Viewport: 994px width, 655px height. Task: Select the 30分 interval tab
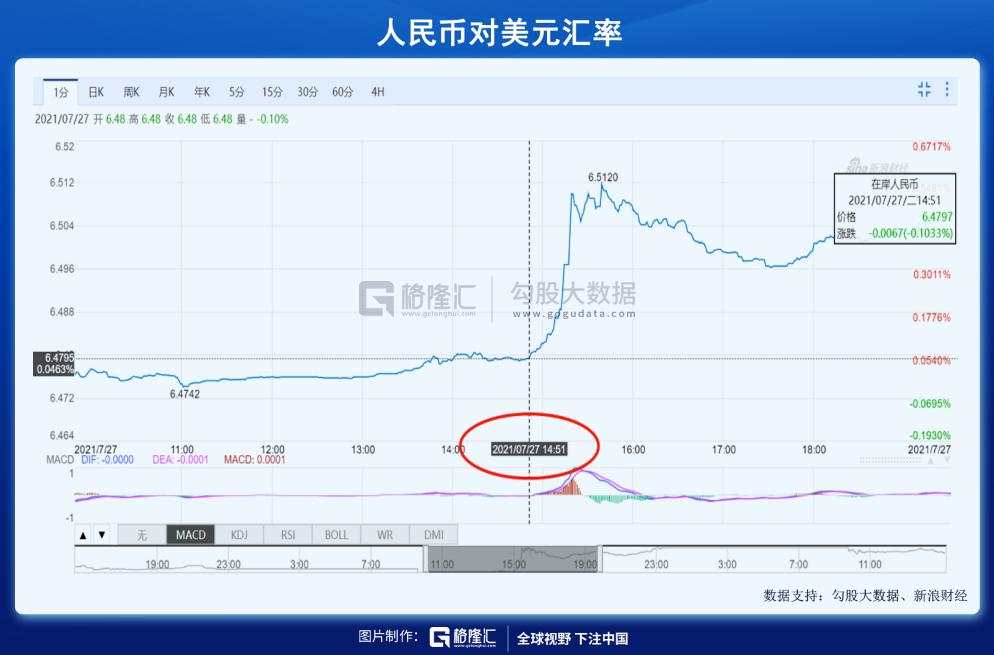(x=307, y=92)
